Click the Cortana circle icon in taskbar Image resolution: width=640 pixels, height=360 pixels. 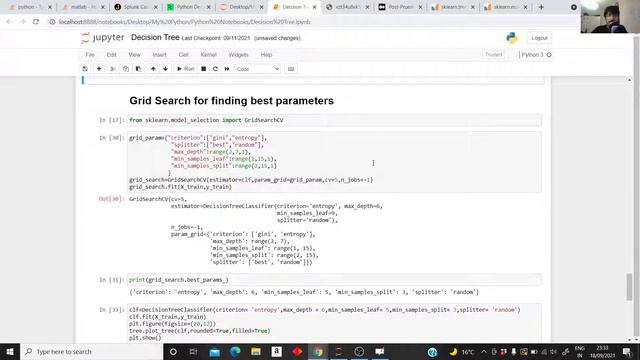(173, 351)
